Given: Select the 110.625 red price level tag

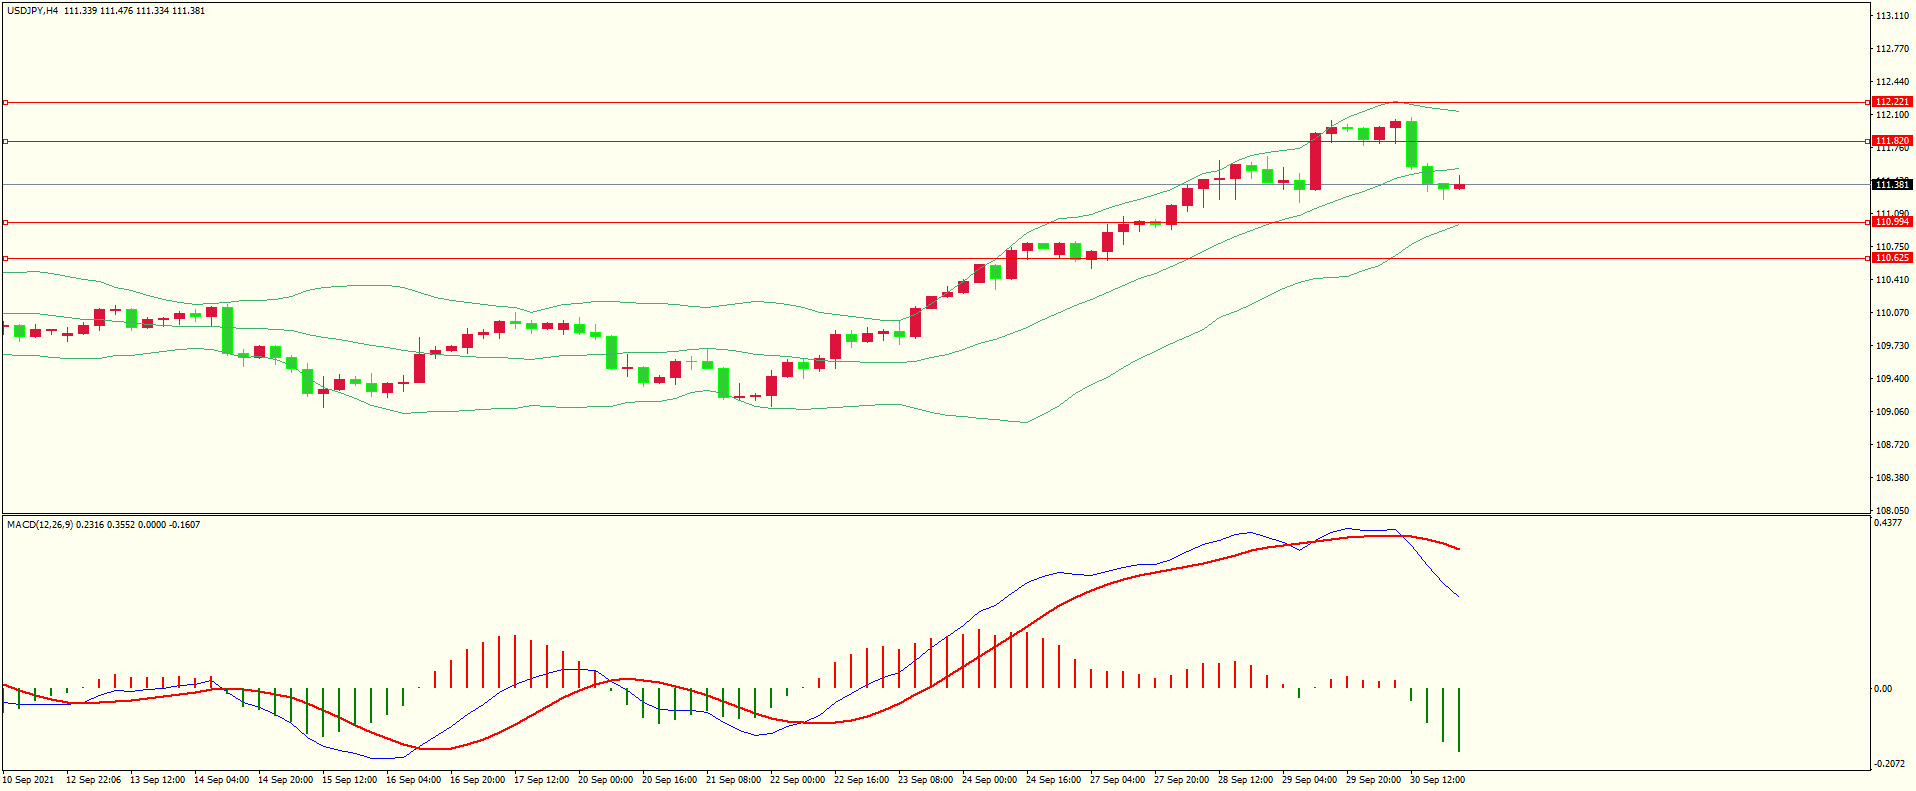Looking at the screenshot, I should [x=1892, y=258].
